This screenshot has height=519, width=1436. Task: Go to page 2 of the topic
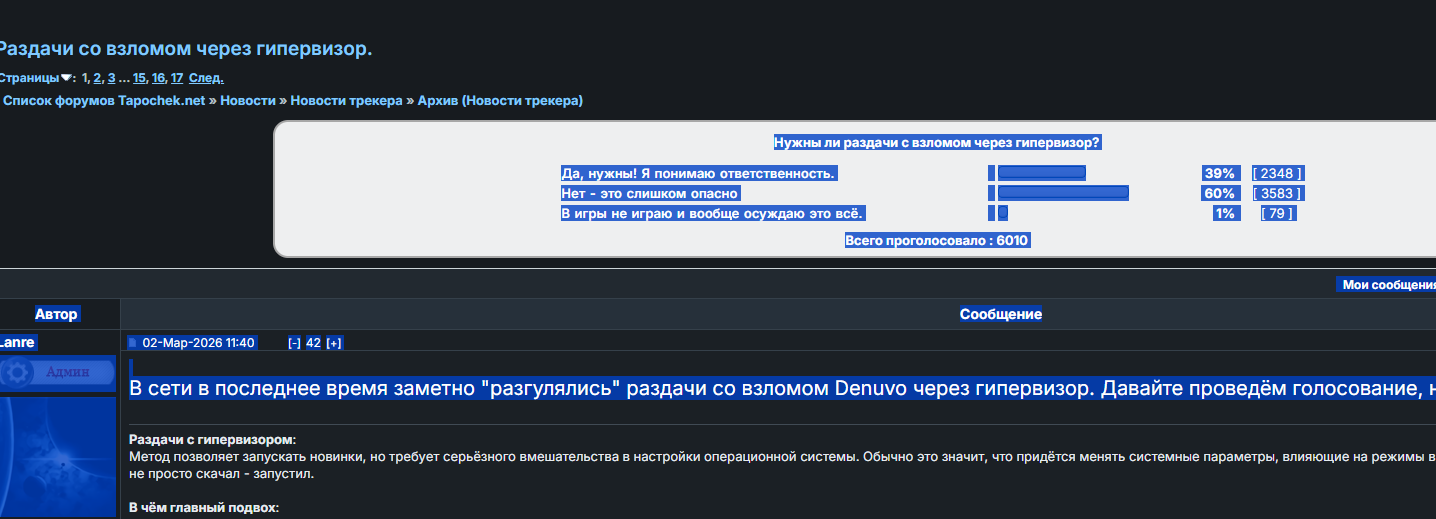click(97, 78)
